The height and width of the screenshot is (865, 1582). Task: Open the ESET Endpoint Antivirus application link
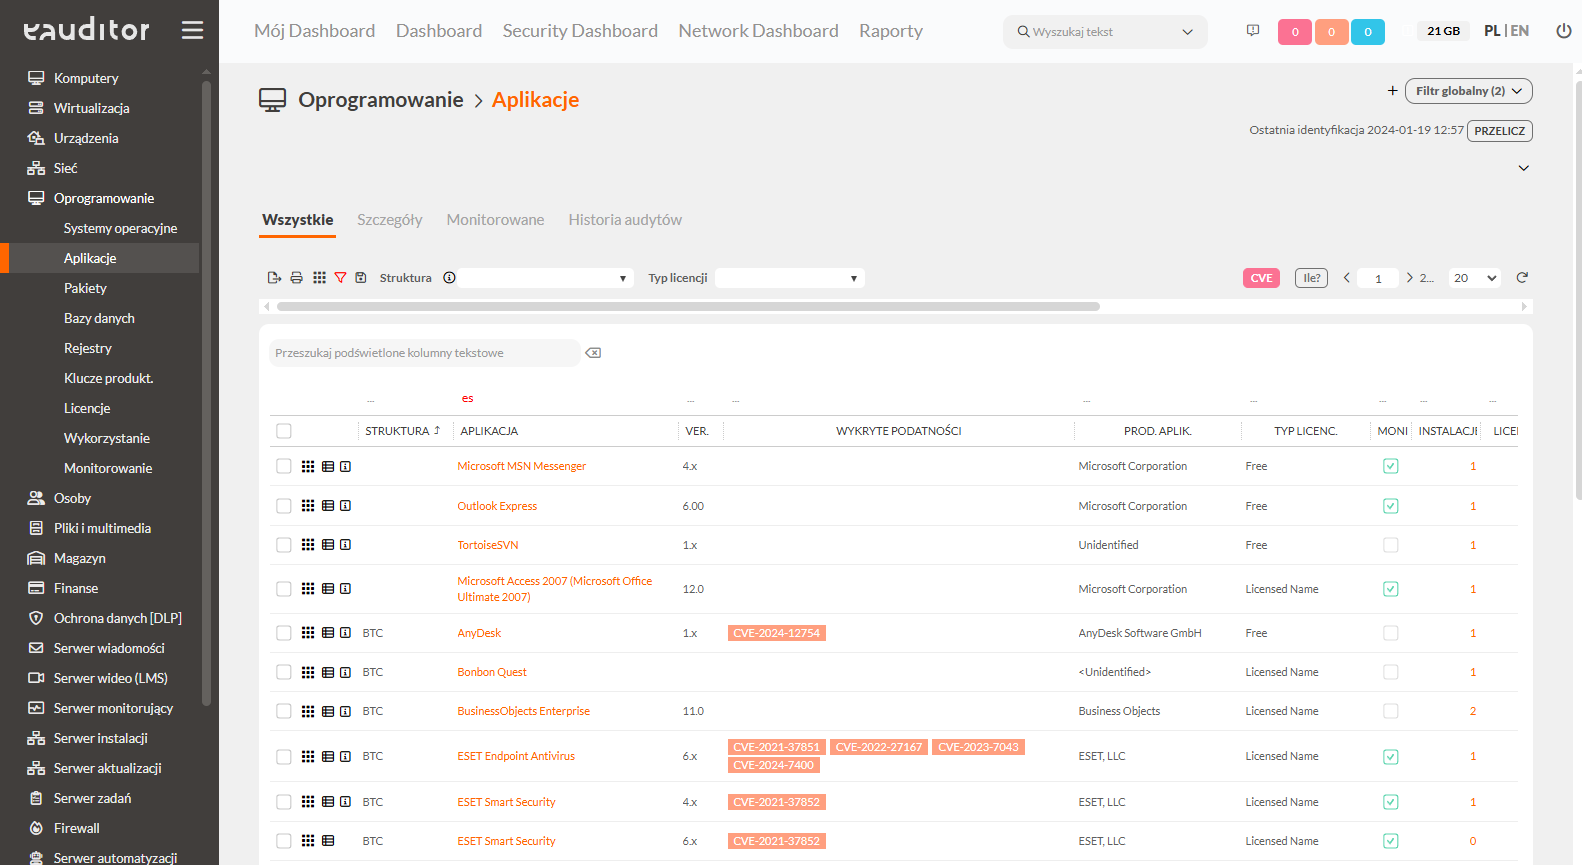(516, 756)
